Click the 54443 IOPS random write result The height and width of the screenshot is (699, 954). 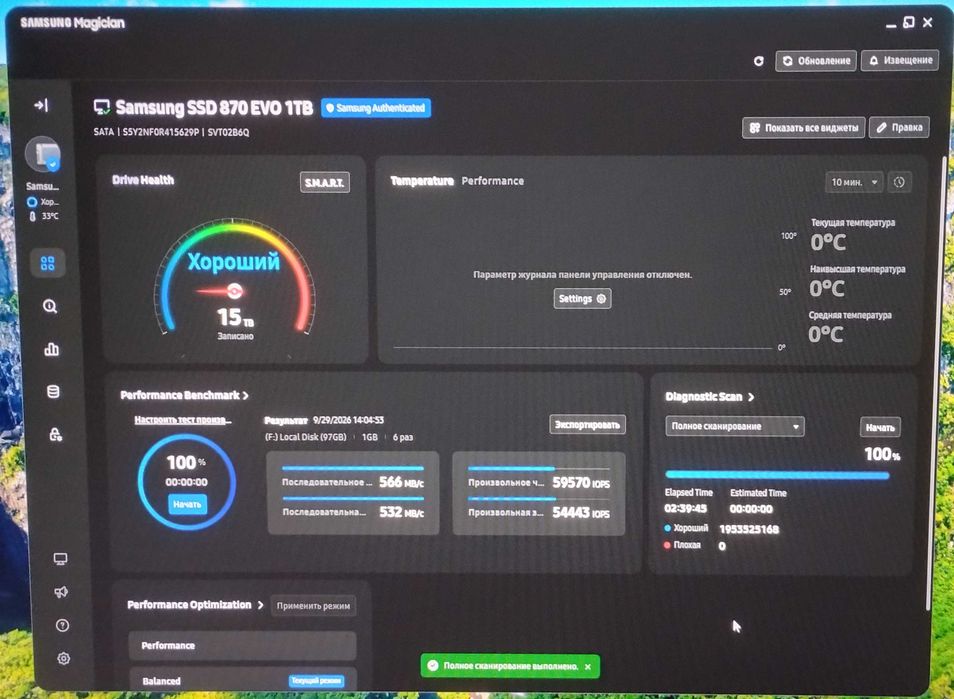(580, 513)
